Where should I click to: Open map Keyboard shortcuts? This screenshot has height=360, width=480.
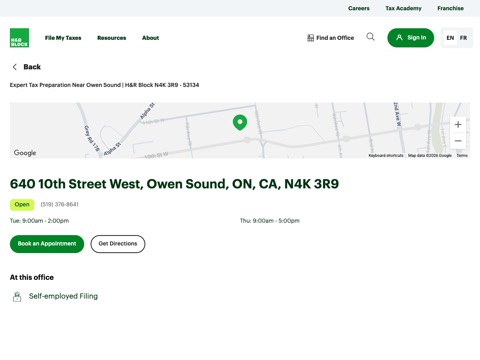[386, 155]
